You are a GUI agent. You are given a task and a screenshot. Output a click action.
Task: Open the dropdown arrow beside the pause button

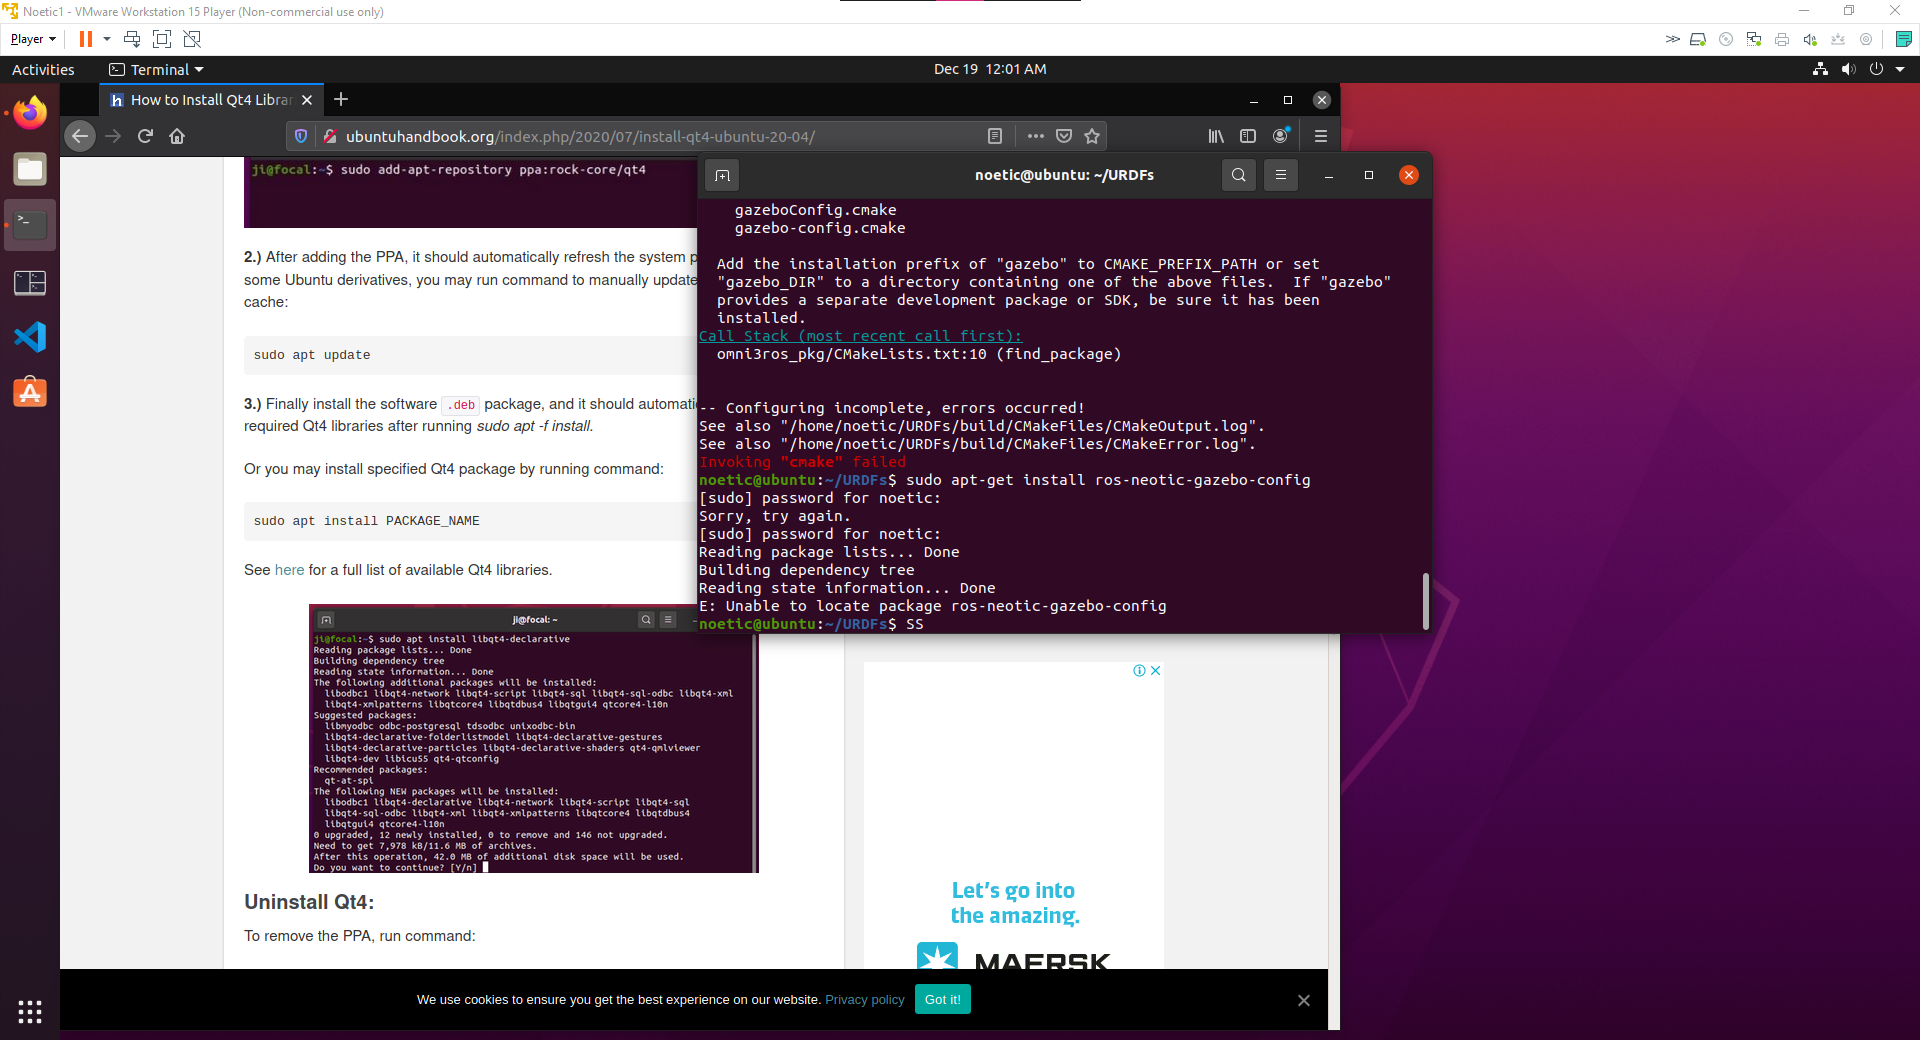pyautogui.click(x=107, y=39)
